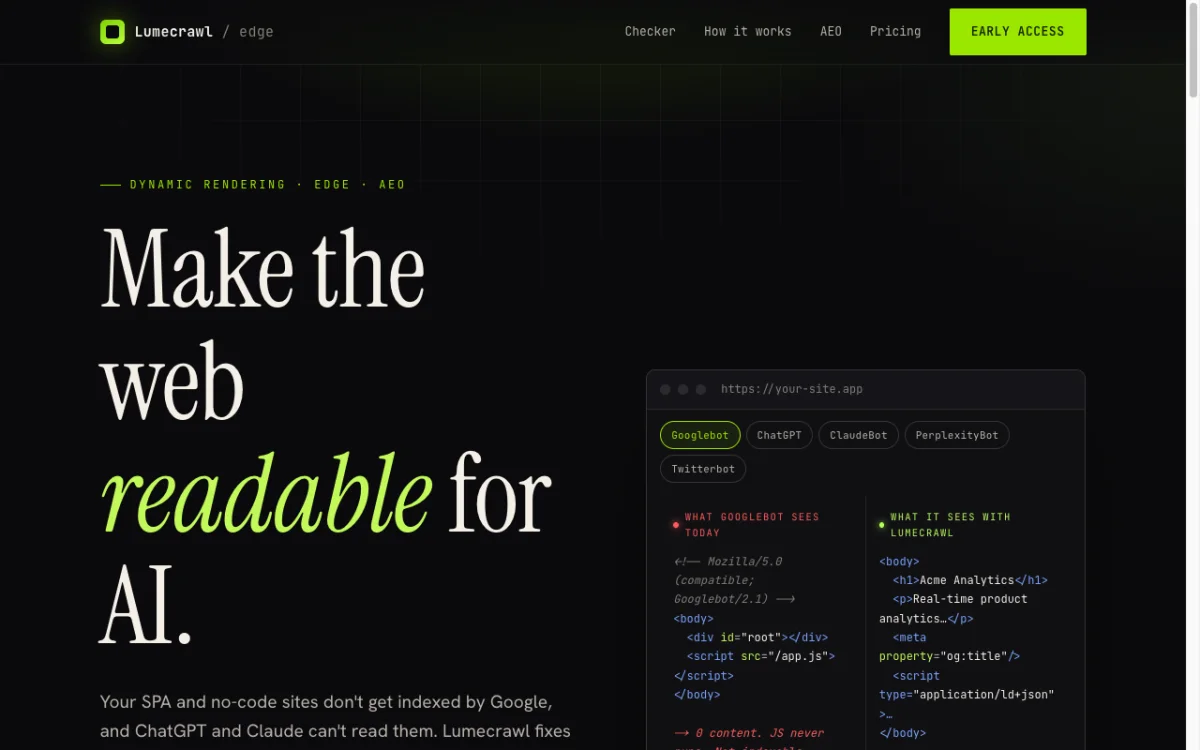Select the ClaudeBot tab
Image resolution: width=1200 pixels, height=750 pixels.
click(858, 436)
